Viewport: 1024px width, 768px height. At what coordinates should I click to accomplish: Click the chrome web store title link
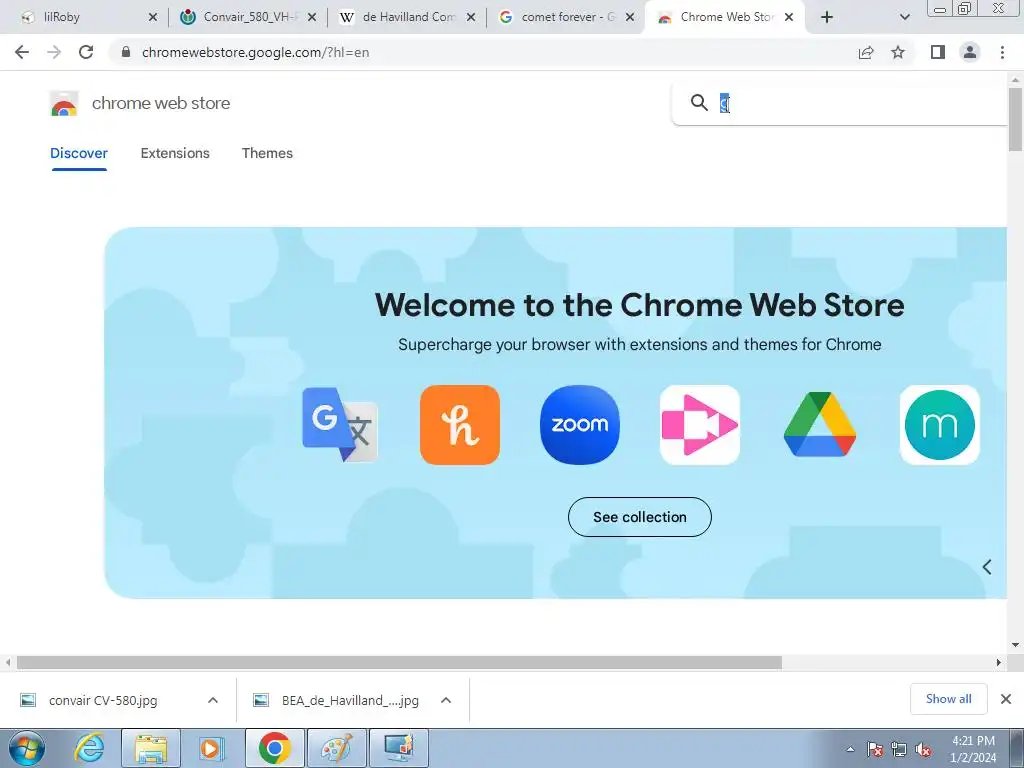[161, 103]
